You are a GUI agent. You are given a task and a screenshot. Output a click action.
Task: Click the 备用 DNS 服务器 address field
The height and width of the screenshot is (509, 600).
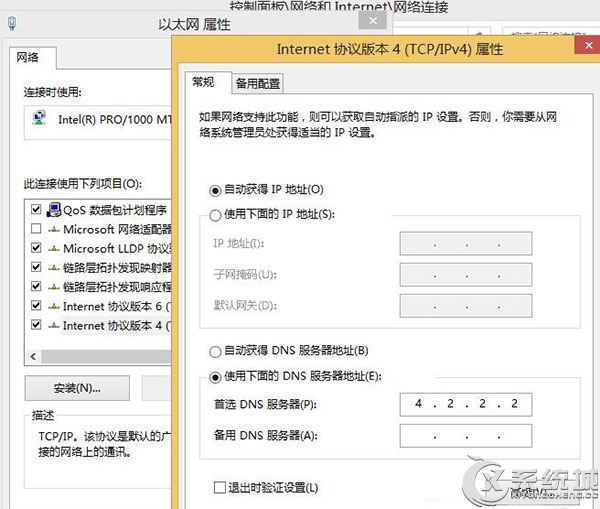click(466, 436)
